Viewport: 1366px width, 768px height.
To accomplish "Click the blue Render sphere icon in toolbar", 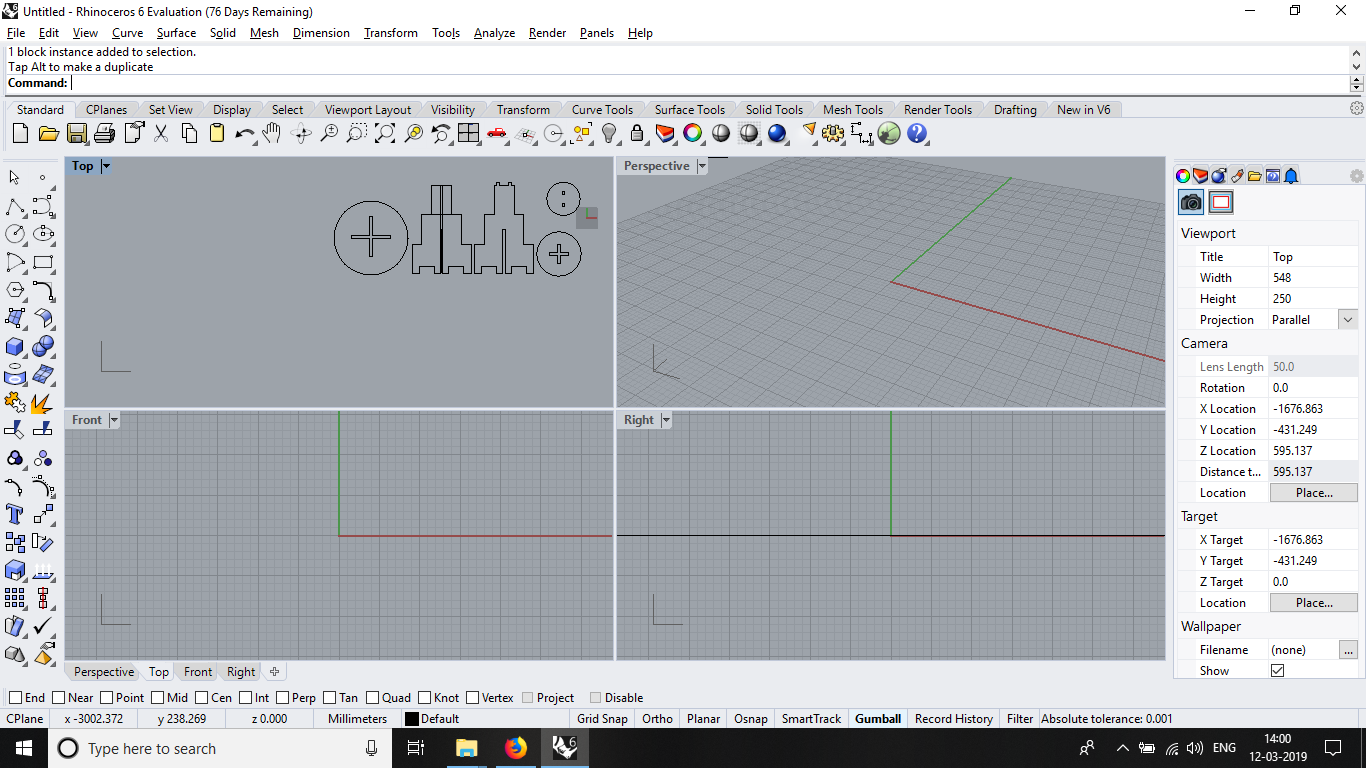I will [x=777, y=133].
